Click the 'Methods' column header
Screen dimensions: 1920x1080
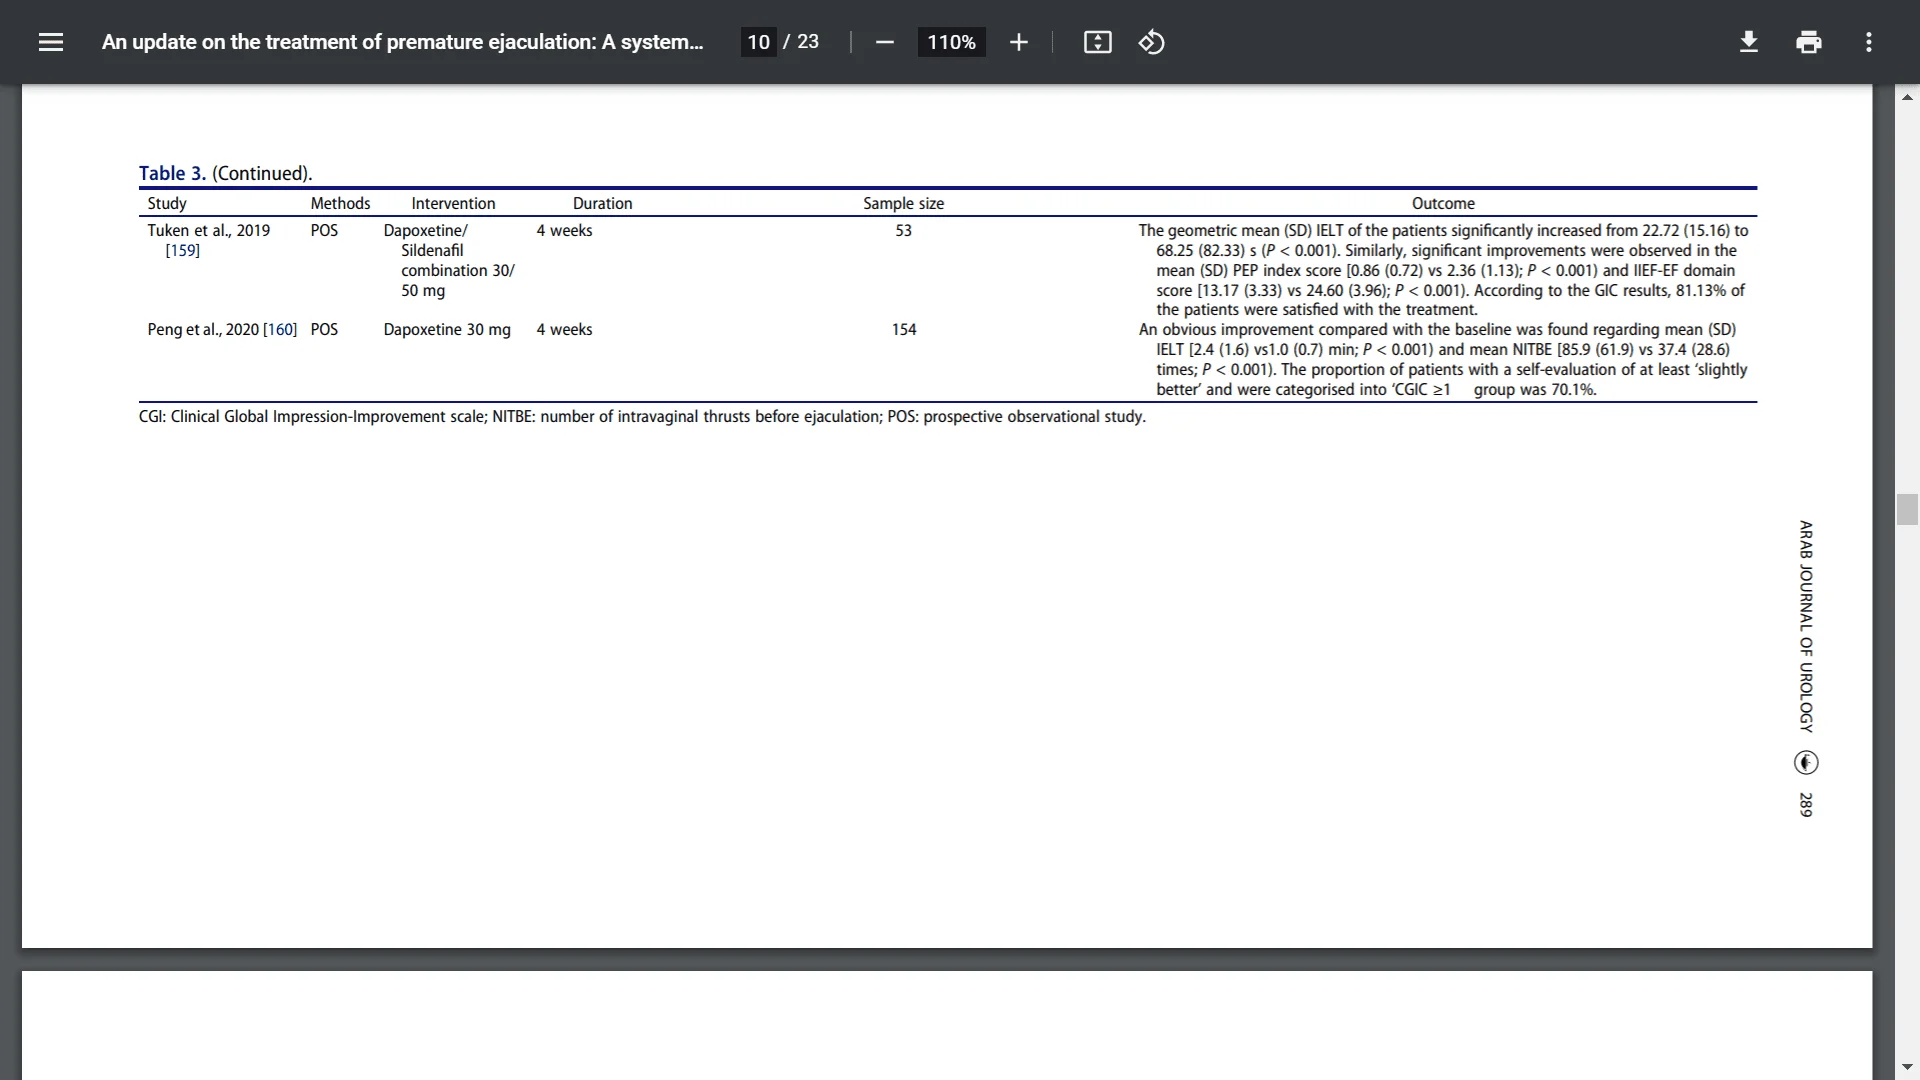coord(340,203)
